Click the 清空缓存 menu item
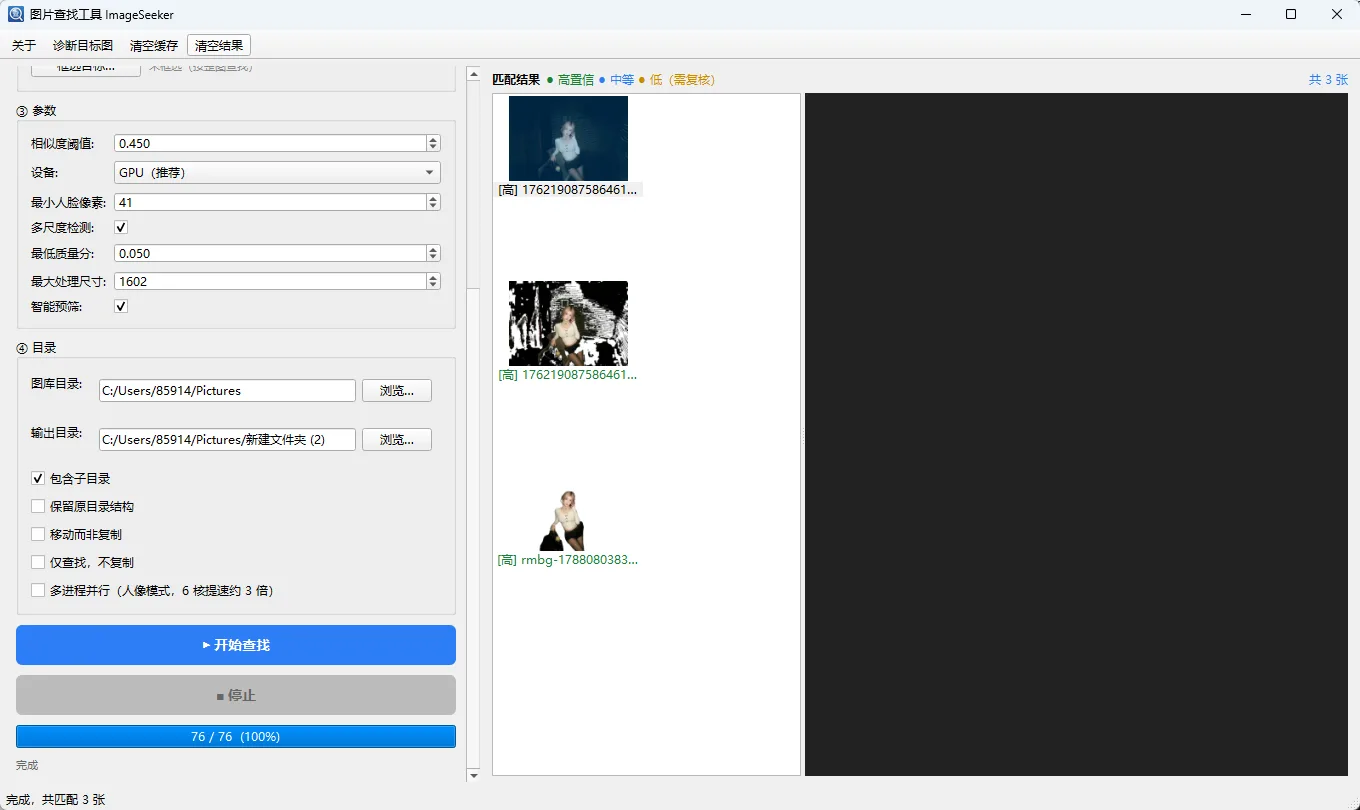The height and width of the screenshot is (810, 1360). click(154, 45)
